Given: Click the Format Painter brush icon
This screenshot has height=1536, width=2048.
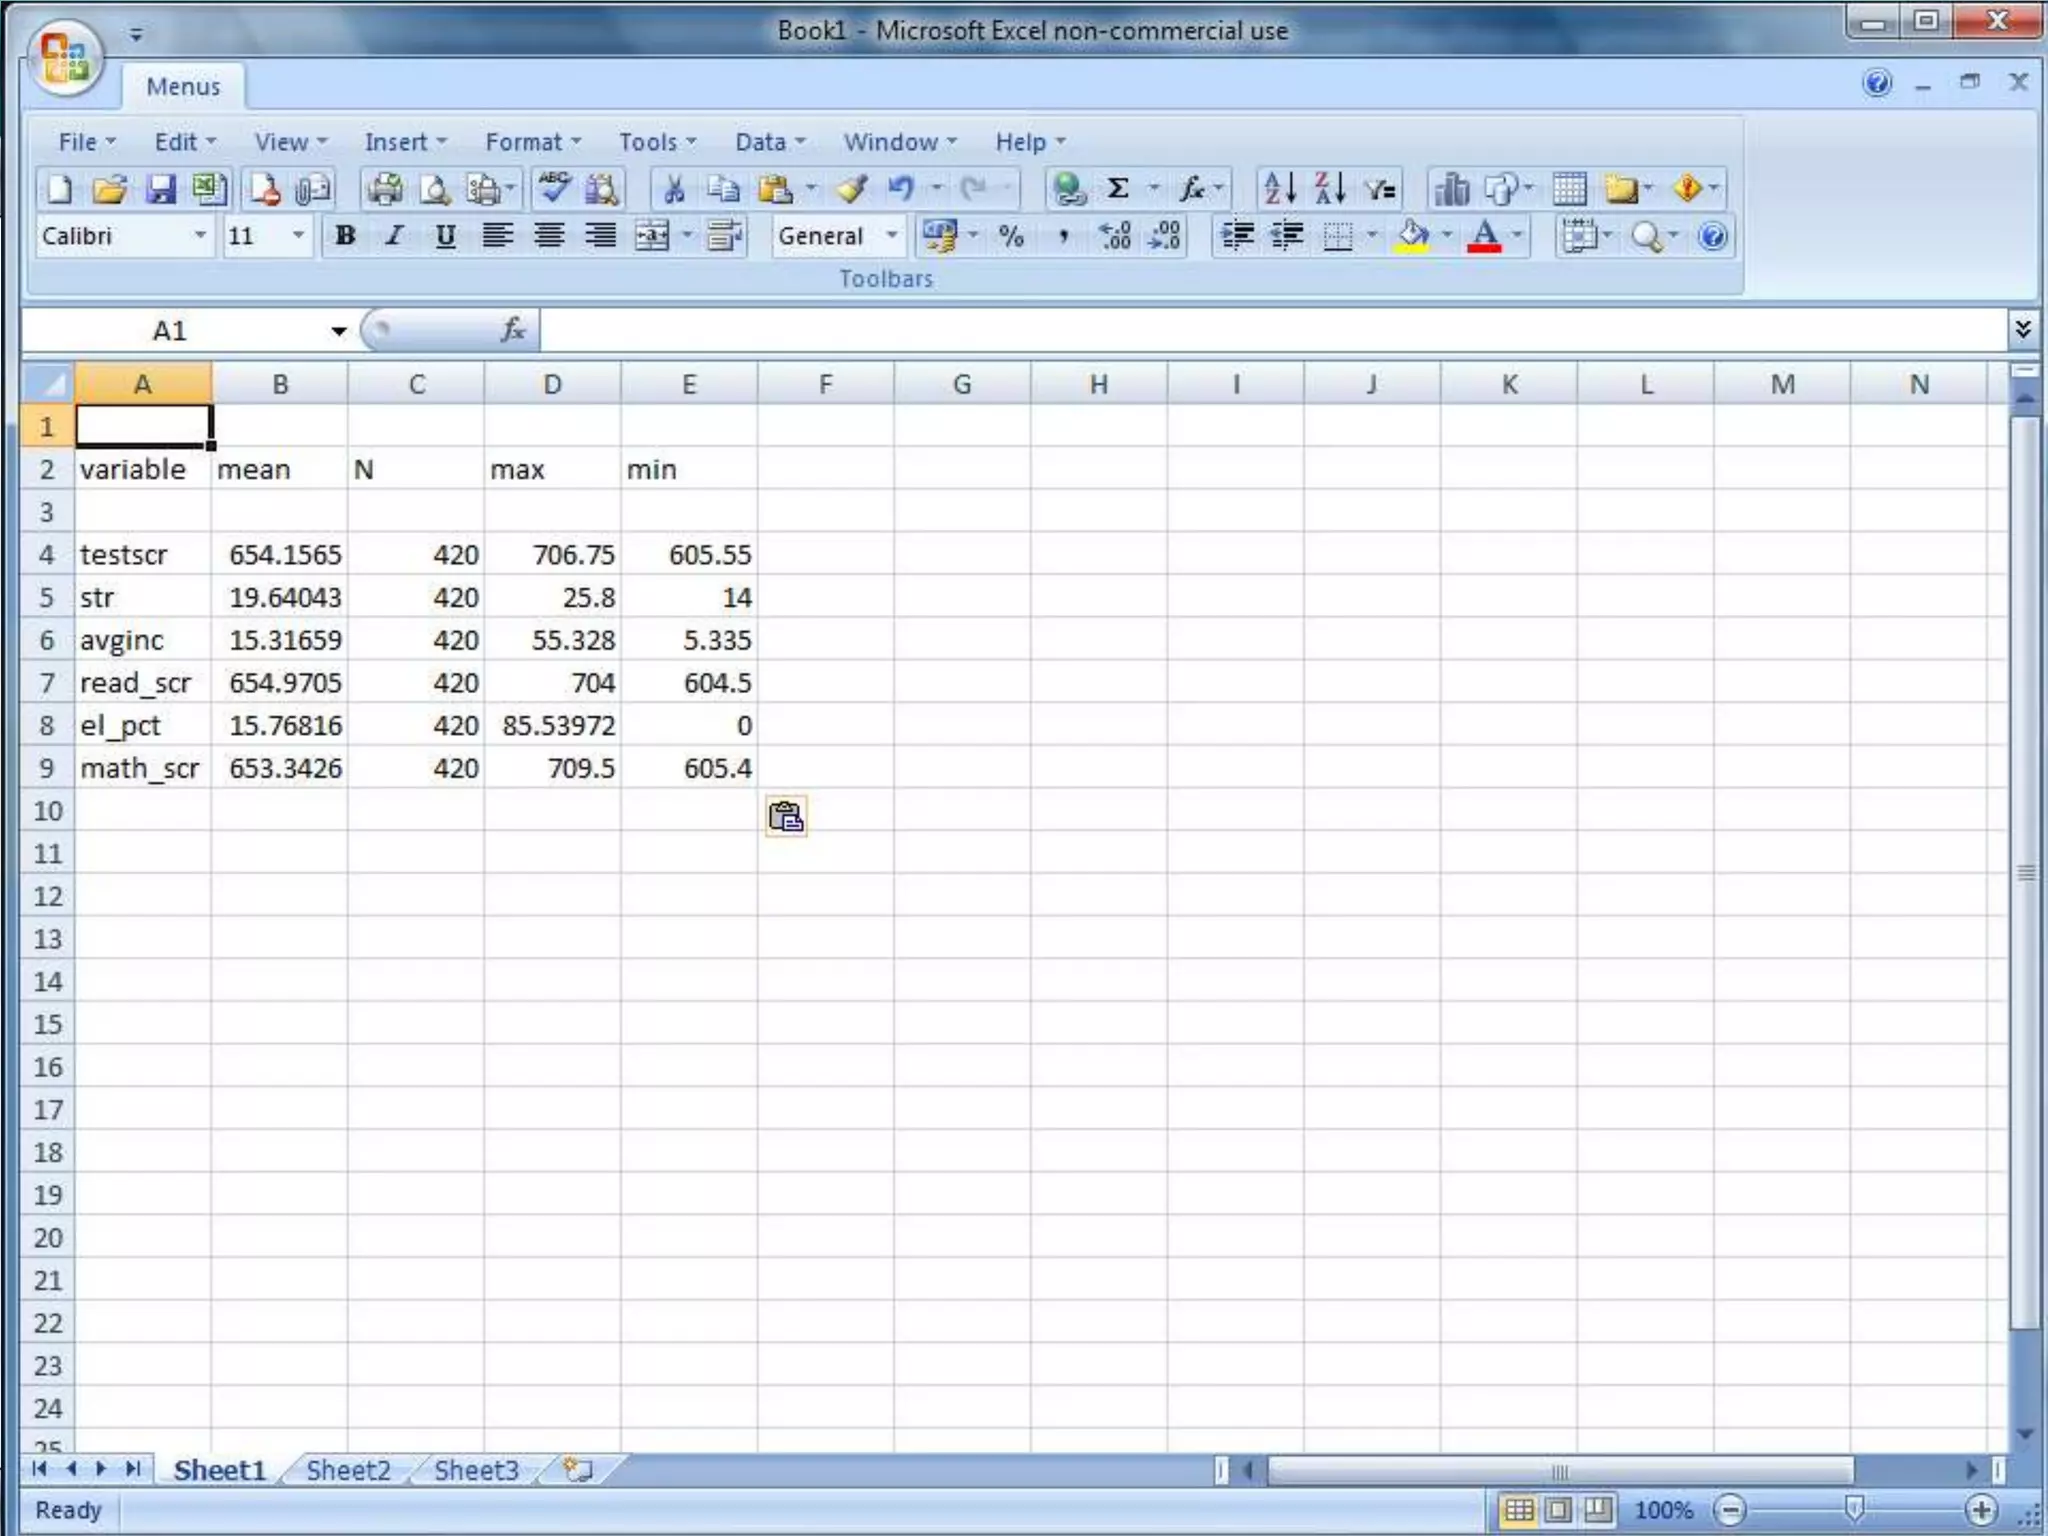Looking at the screenshot, I should pos(852,189).
